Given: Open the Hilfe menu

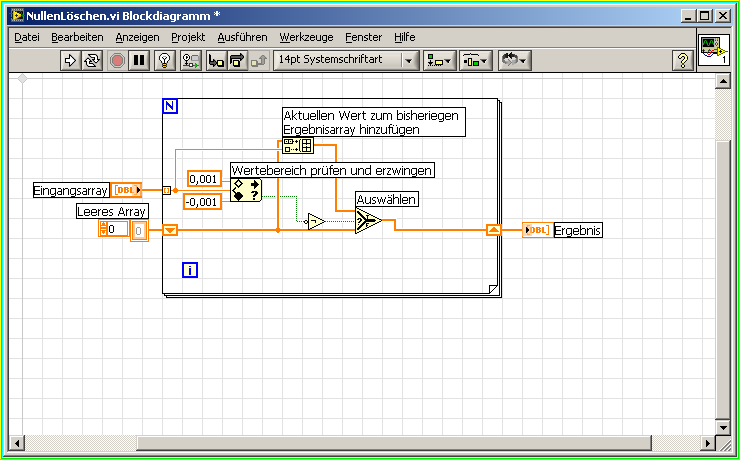Looking at the screenshot, I should click(404, 37).
